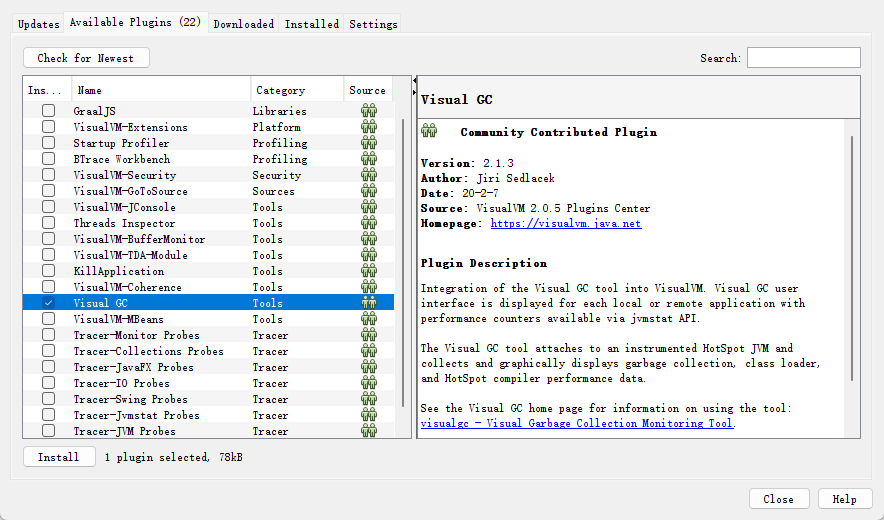Click the source icon for Tracer-IO Probes
884x520 pixels.
pos(369,383)
